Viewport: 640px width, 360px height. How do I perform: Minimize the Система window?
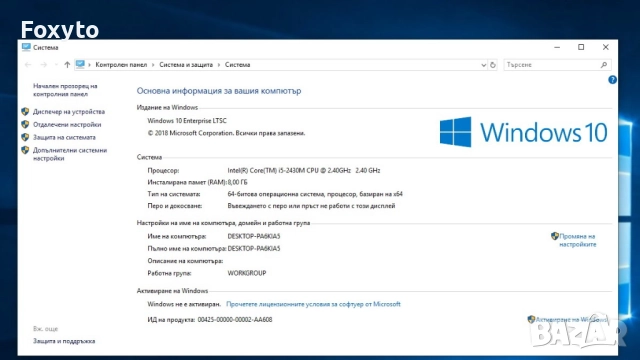tap(557, 47)
